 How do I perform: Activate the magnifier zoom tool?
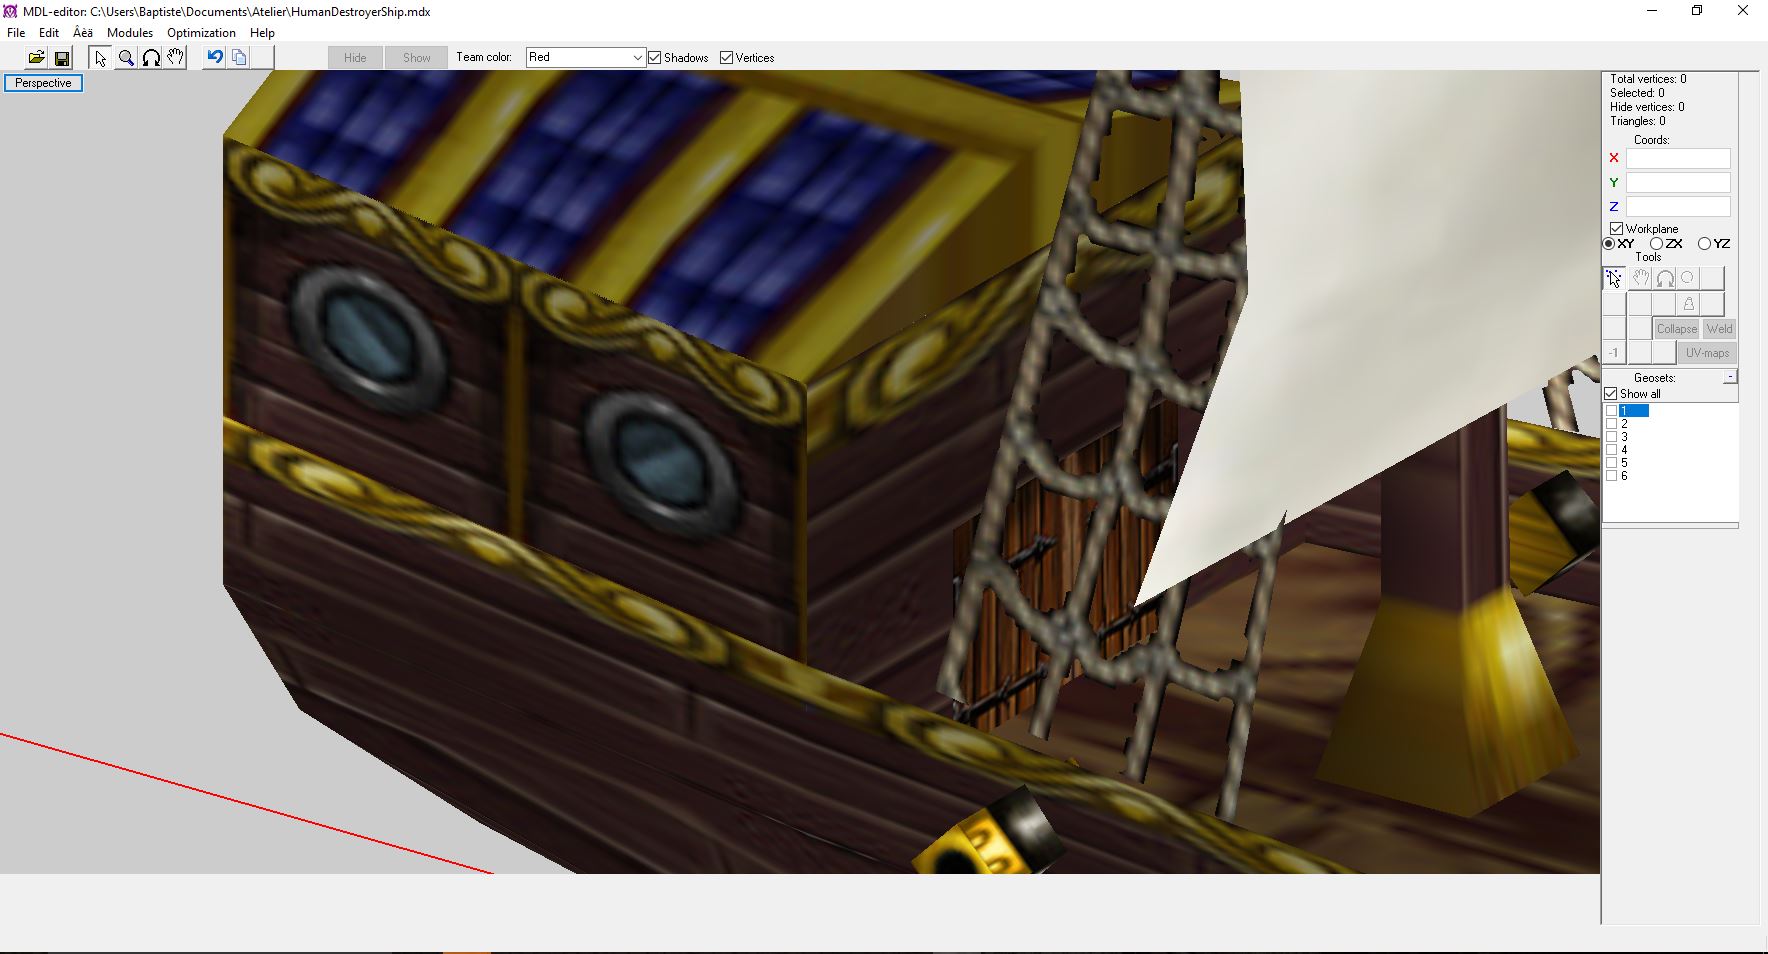(x=126, y=58)
